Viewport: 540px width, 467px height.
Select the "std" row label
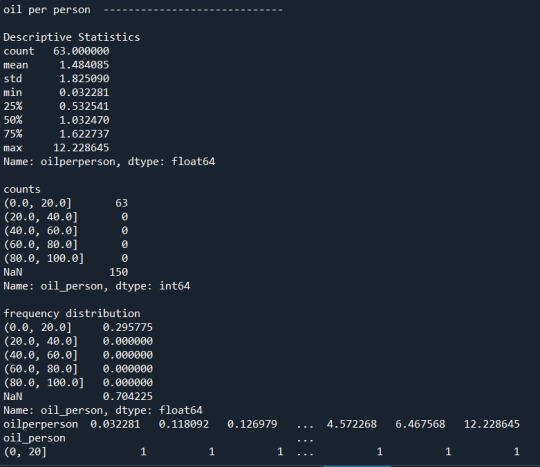coord(13,79)
